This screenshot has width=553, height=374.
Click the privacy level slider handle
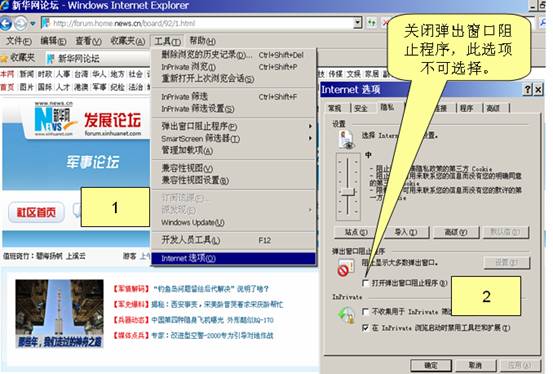point(348,193)
